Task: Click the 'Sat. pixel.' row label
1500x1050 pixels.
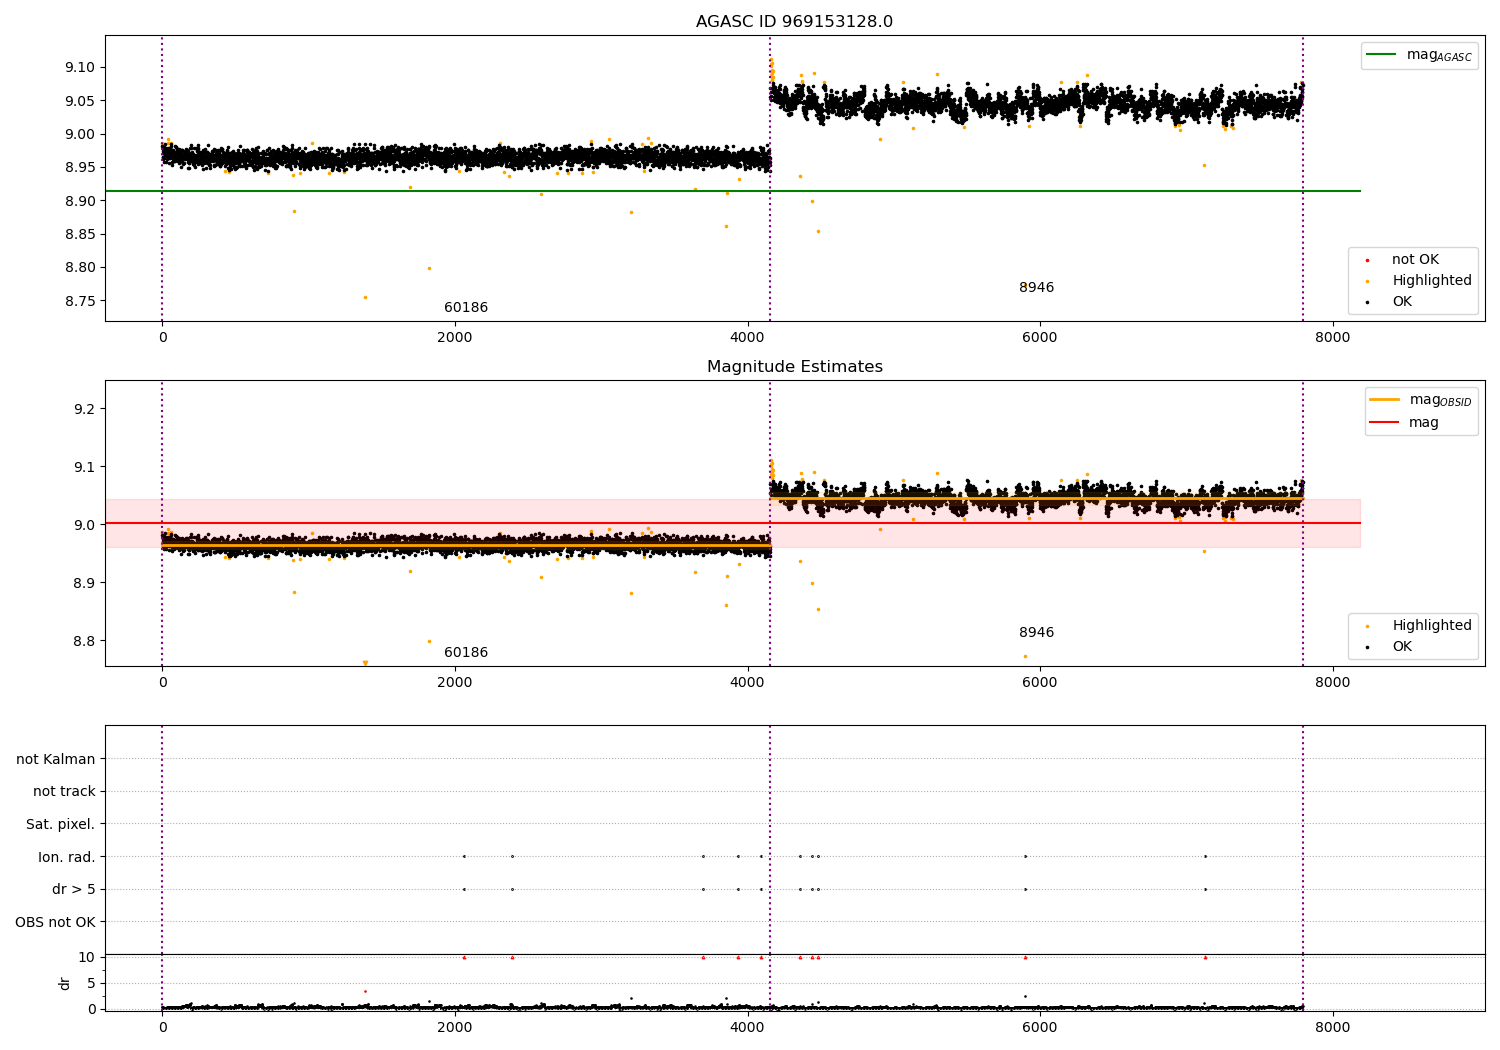Action: coord(61,824)
